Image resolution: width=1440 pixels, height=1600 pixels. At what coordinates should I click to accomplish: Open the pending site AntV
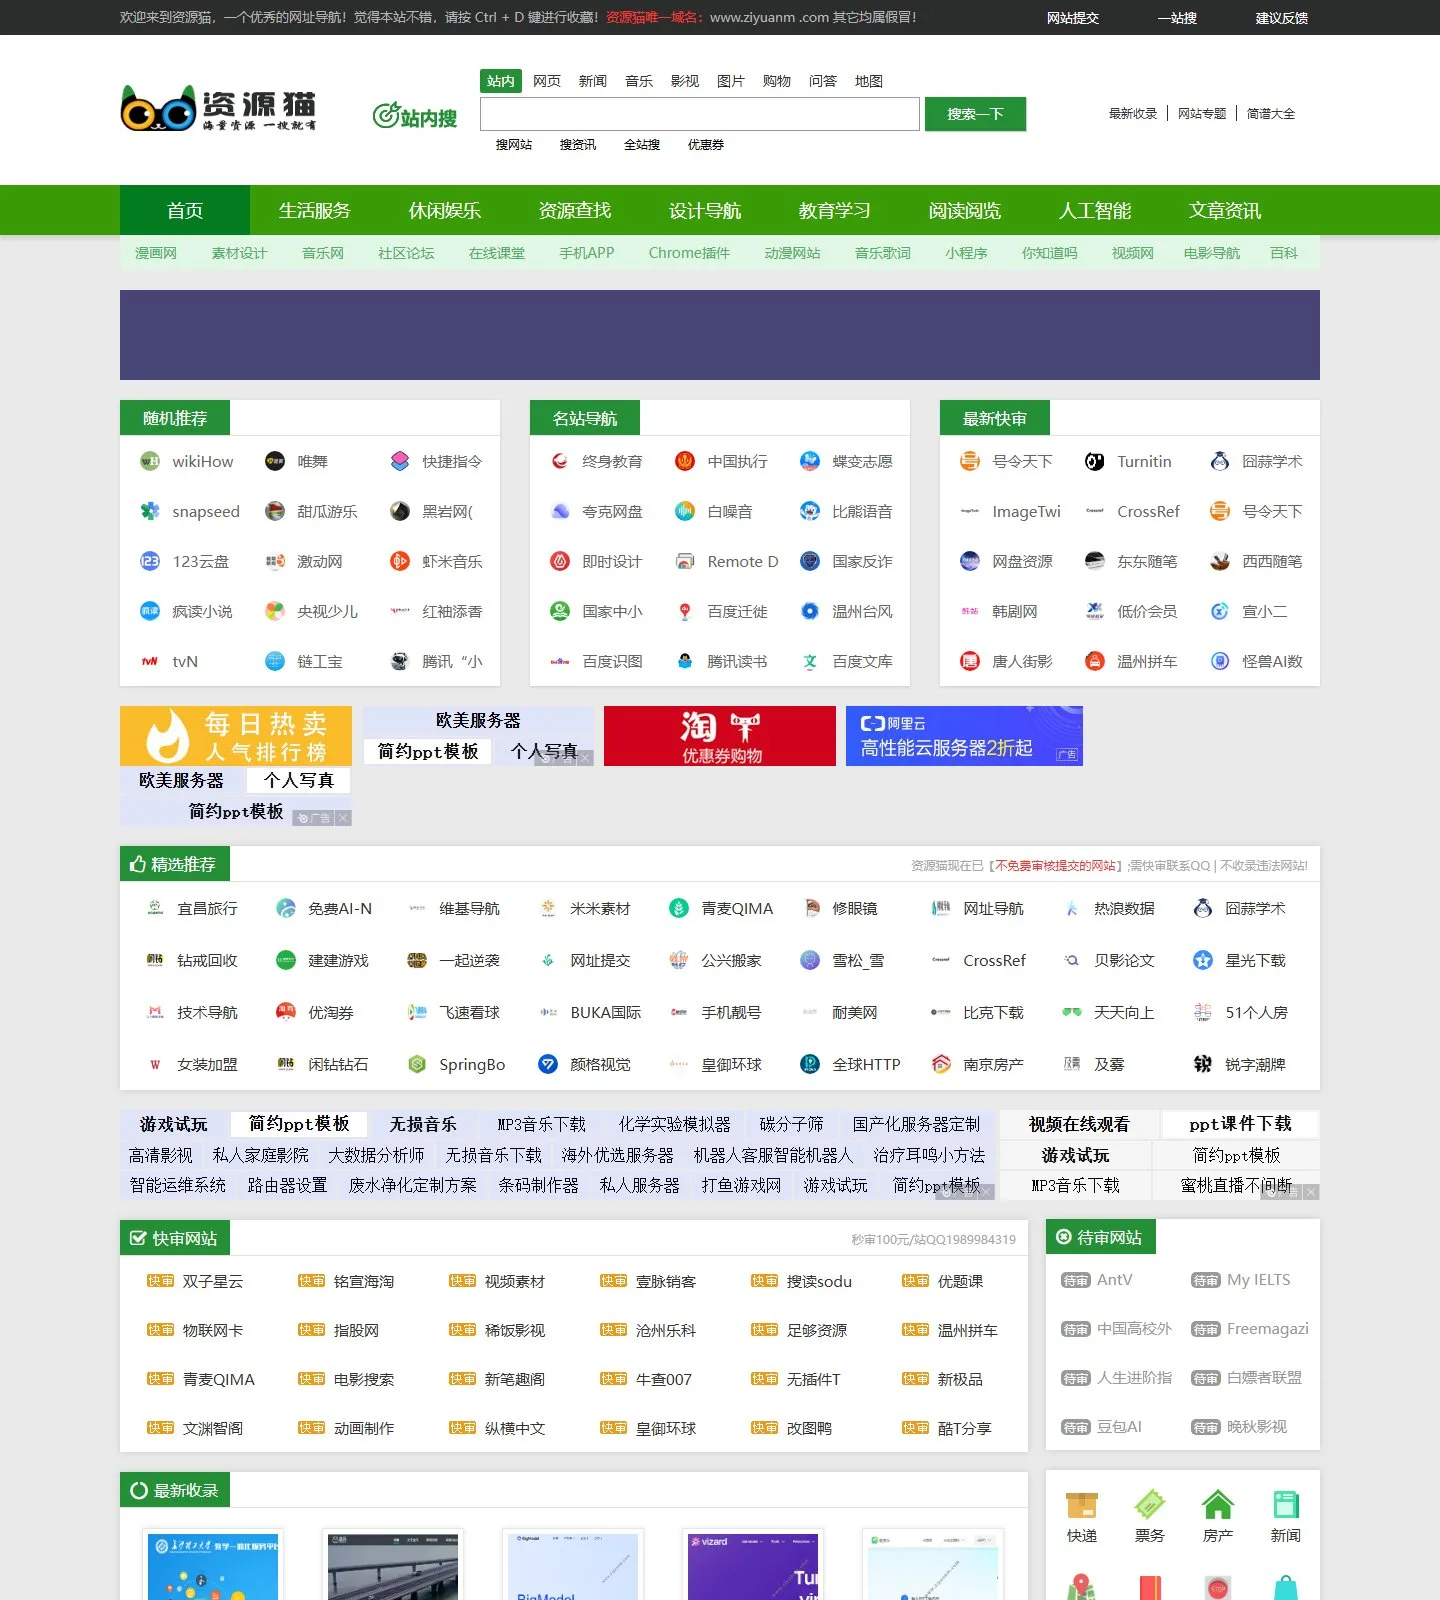tap(1115, 1280)
